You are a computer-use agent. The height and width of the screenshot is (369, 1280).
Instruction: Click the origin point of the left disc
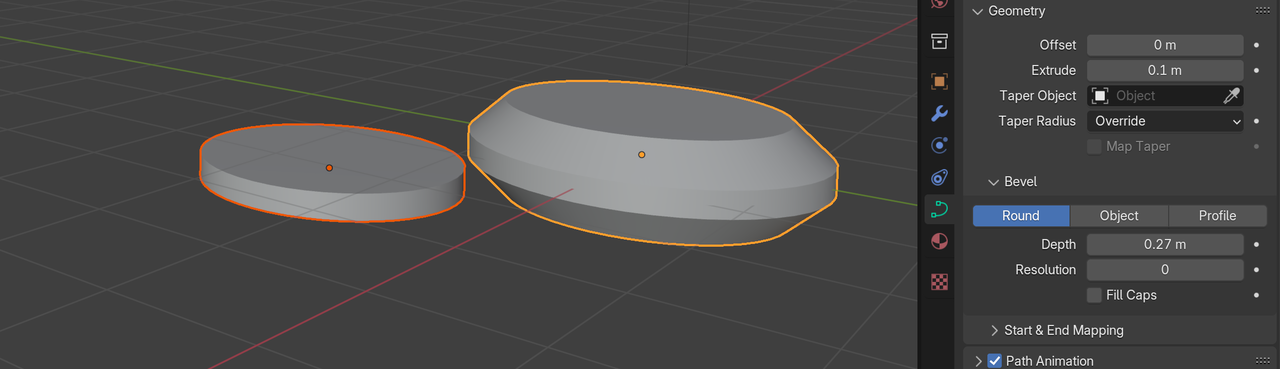329,168
